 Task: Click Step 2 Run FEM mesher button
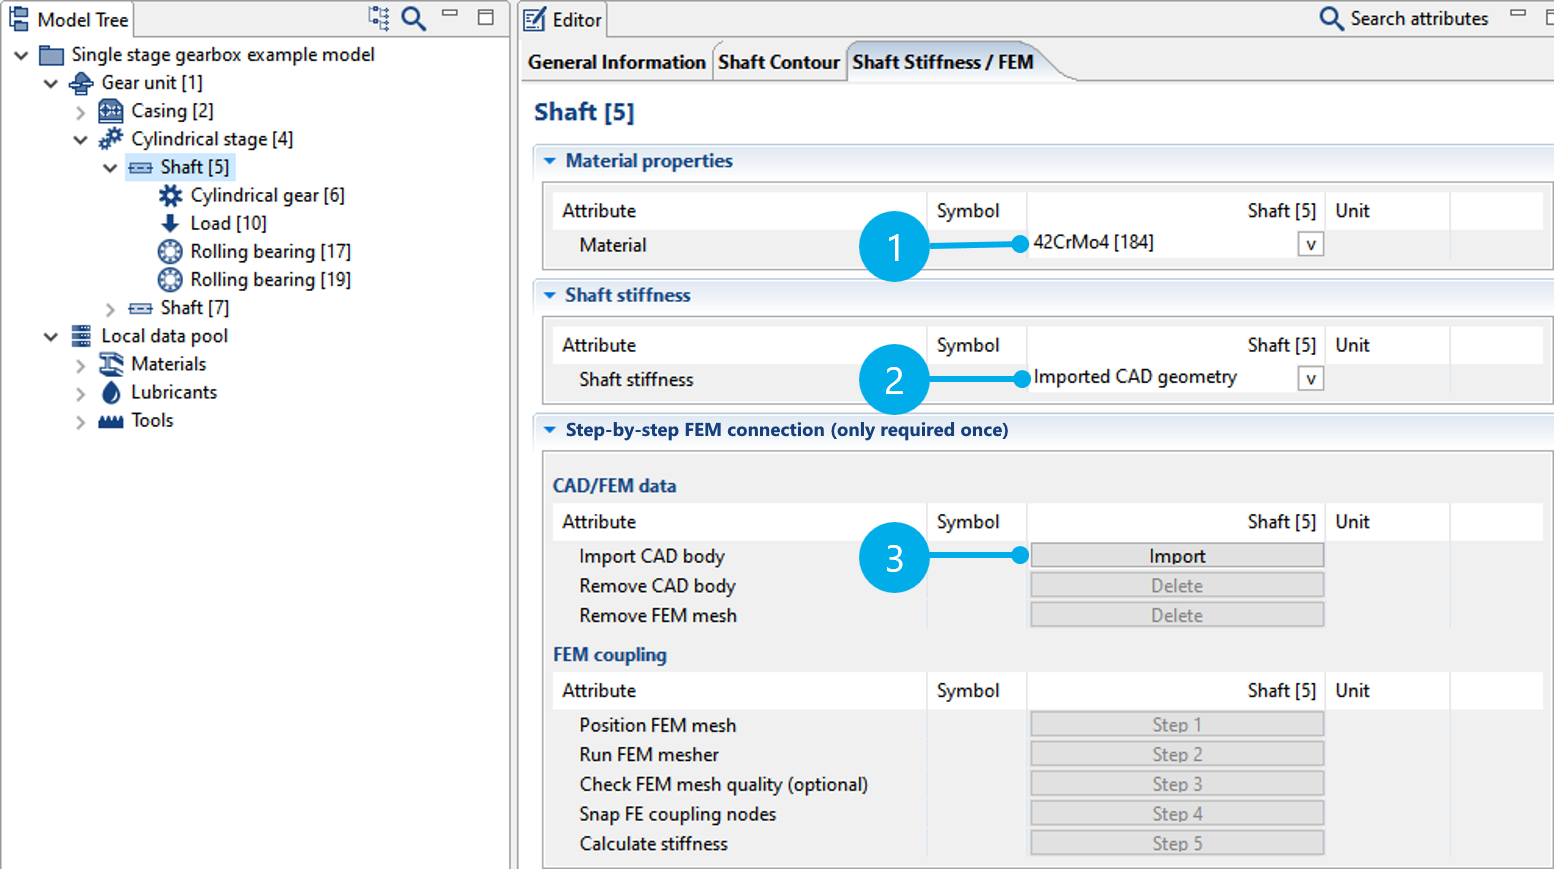(x=1177, y=754)
